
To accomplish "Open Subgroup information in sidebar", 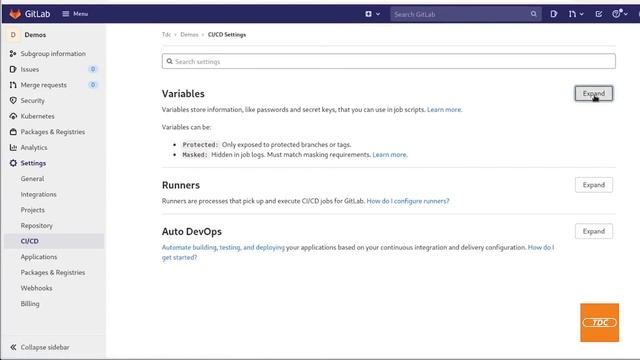I will point(53,53).
